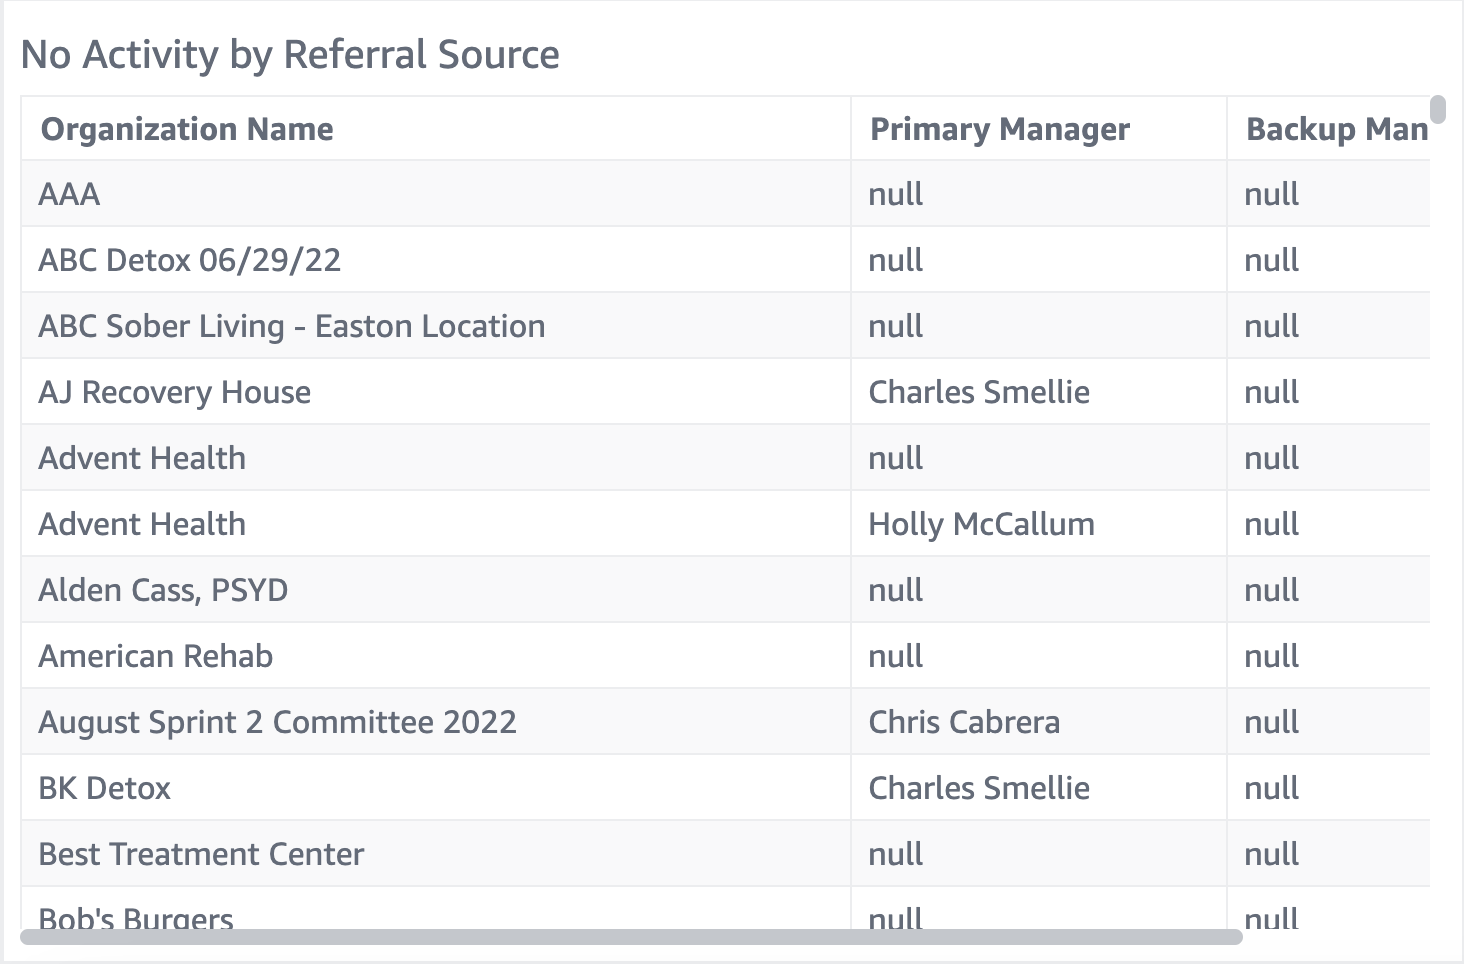The width and height of the screenshot is (1464, 964).
Task: Click Holly McCallum in Primary Manager column
Action: click(x=981, y=524)
